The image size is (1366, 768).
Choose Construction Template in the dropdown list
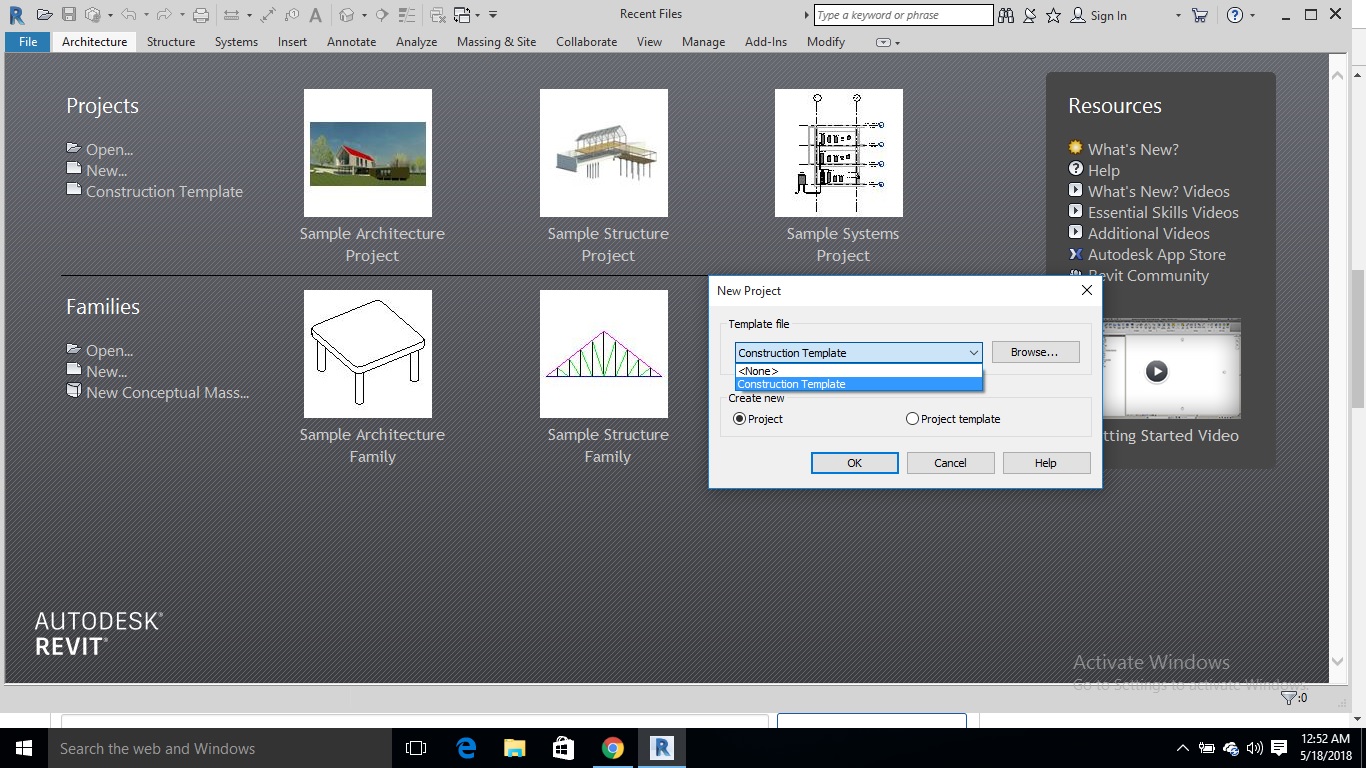pyautogui.click(x=859, y=384)
